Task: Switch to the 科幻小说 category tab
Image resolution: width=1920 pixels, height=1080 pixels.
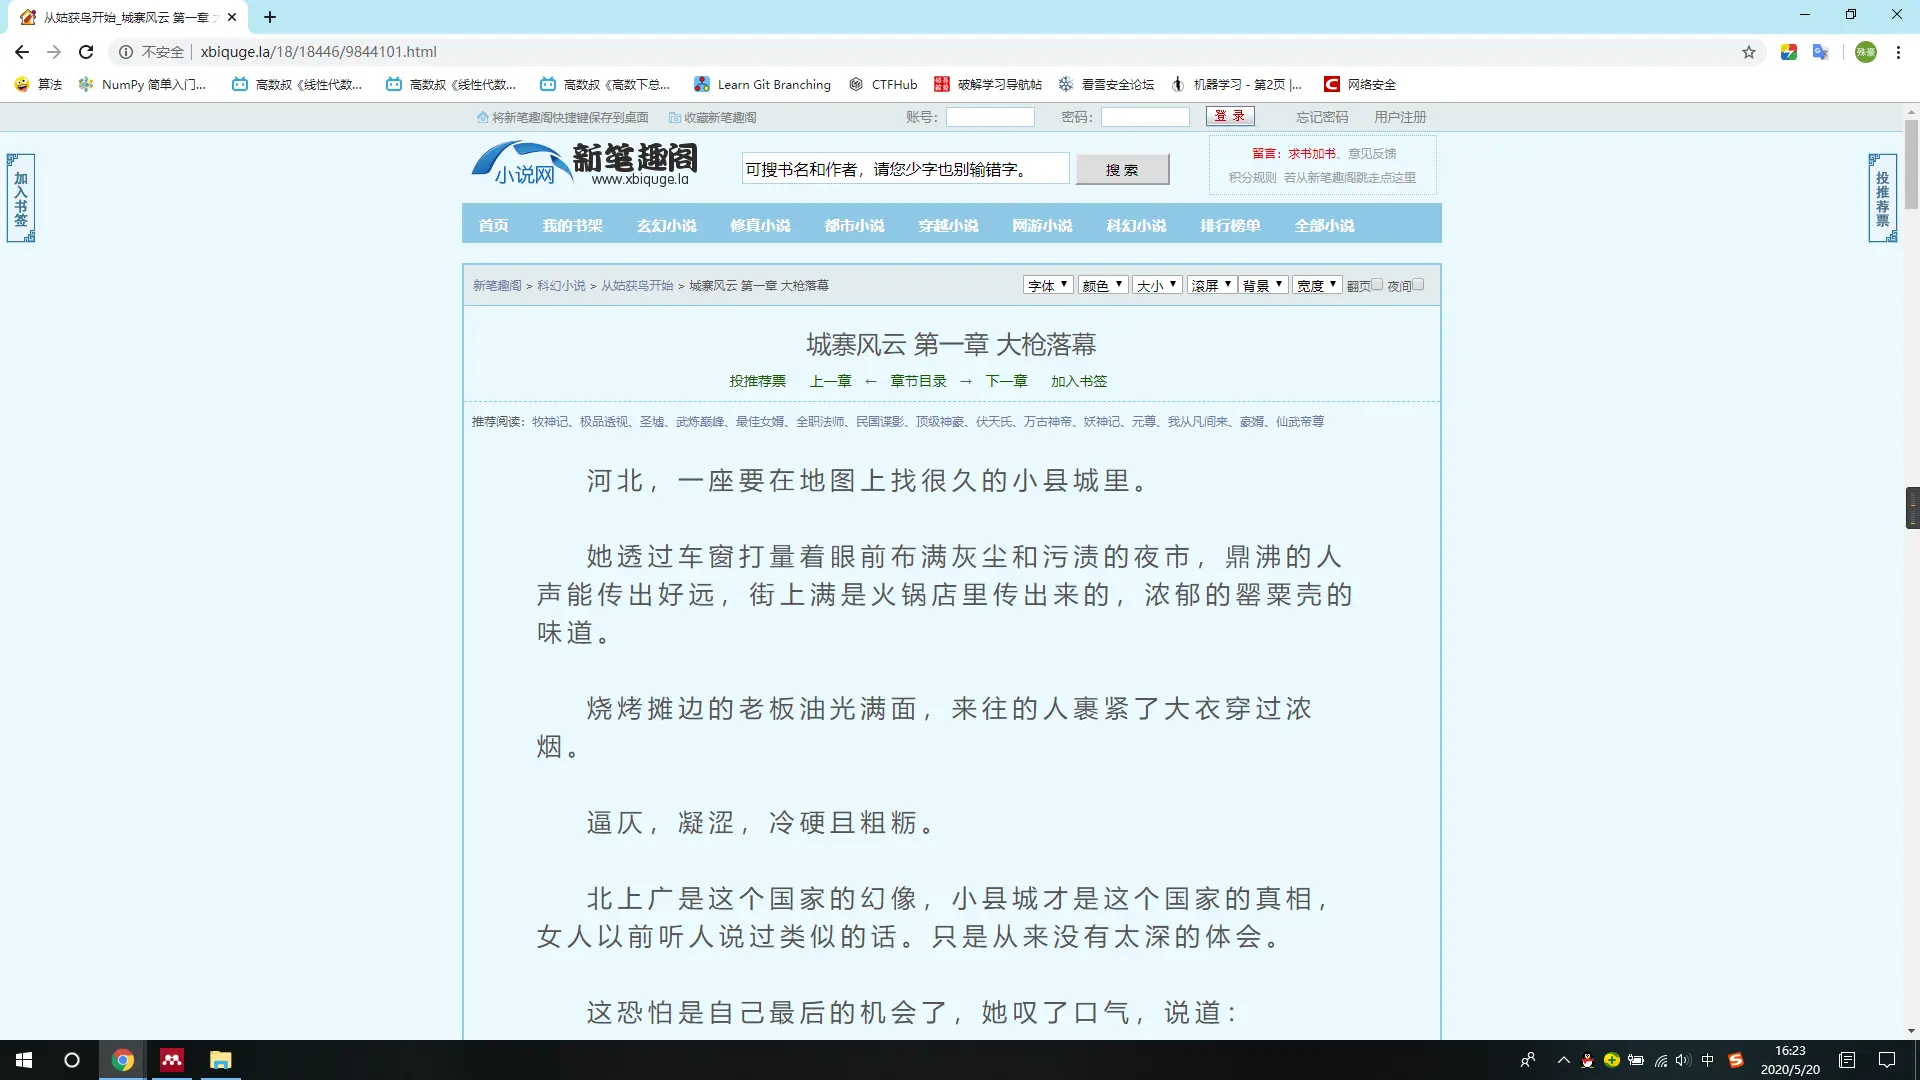Action: point(1136,225)
